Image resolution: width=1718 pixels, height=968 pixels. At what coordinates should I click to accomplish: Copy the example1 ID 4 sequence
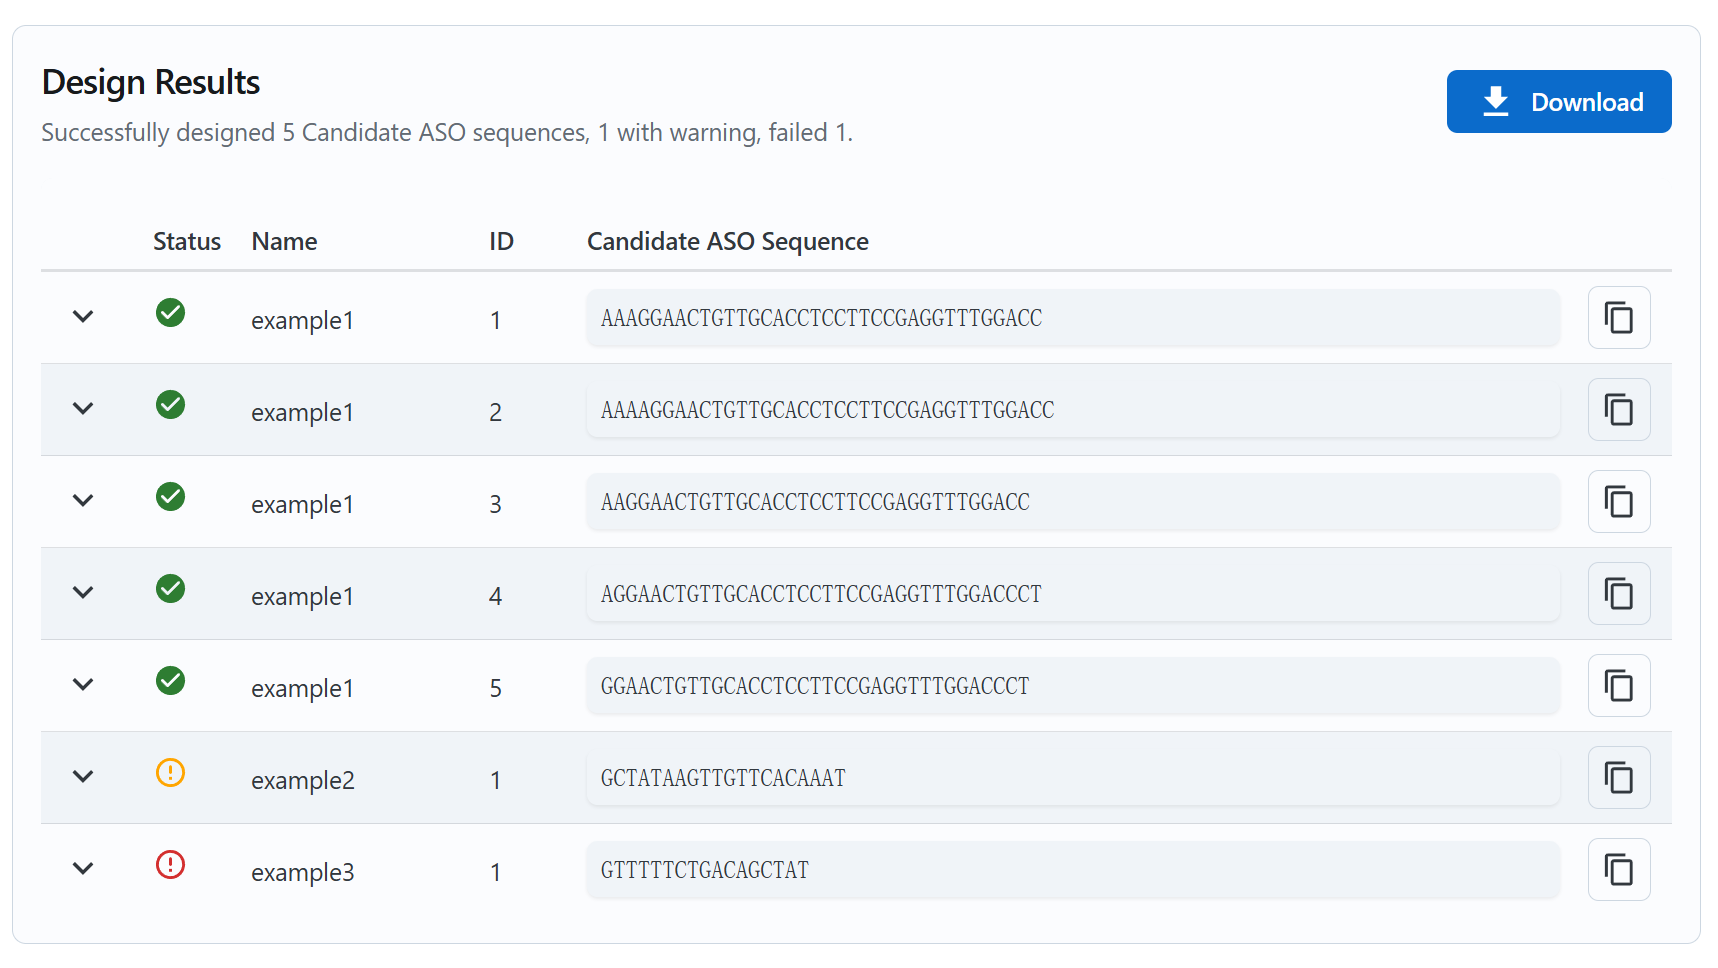pos(1618,594)
